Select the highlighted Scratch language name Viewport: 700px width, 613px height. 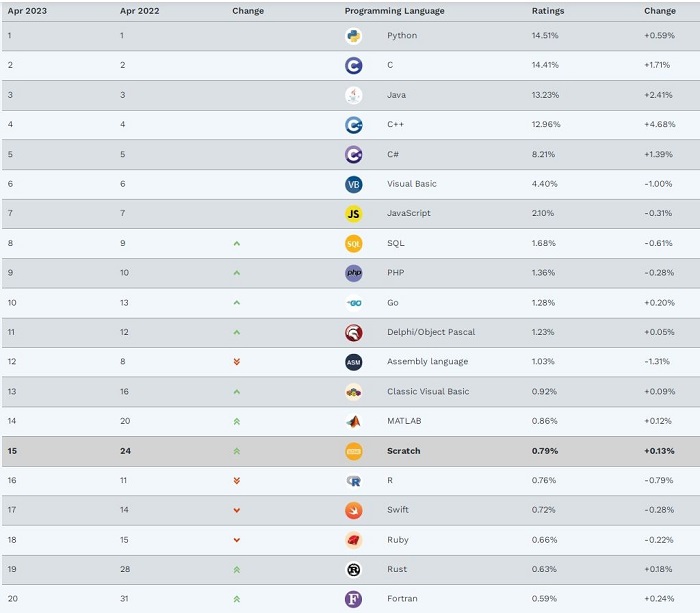pyautogui.click(x=404, y=451)
